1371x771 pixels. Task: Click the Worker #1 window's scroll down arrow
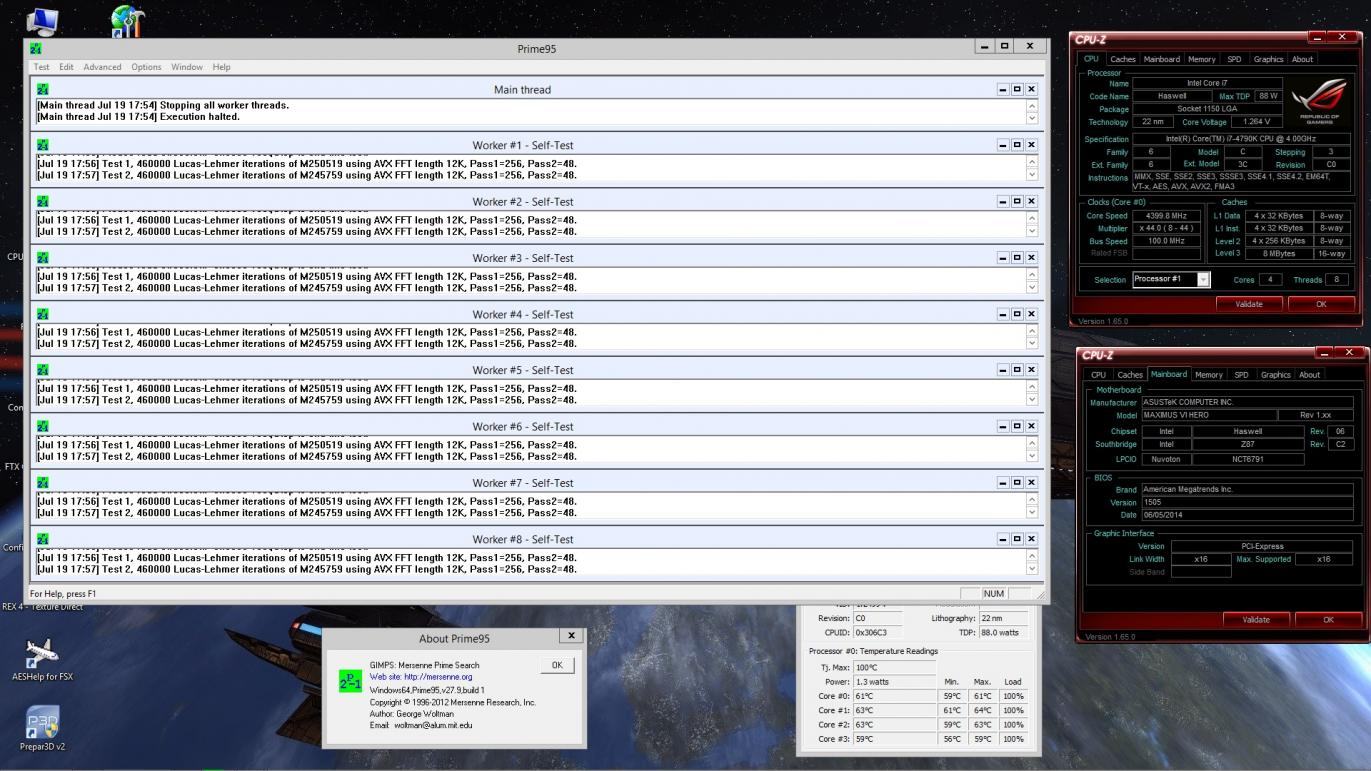tap(1032, 175)
